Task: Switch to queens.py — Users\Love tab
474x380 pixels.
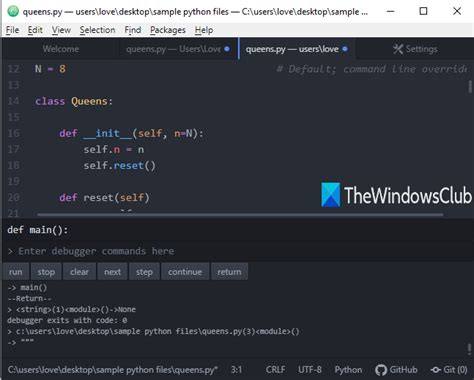Action: point(178,49)
